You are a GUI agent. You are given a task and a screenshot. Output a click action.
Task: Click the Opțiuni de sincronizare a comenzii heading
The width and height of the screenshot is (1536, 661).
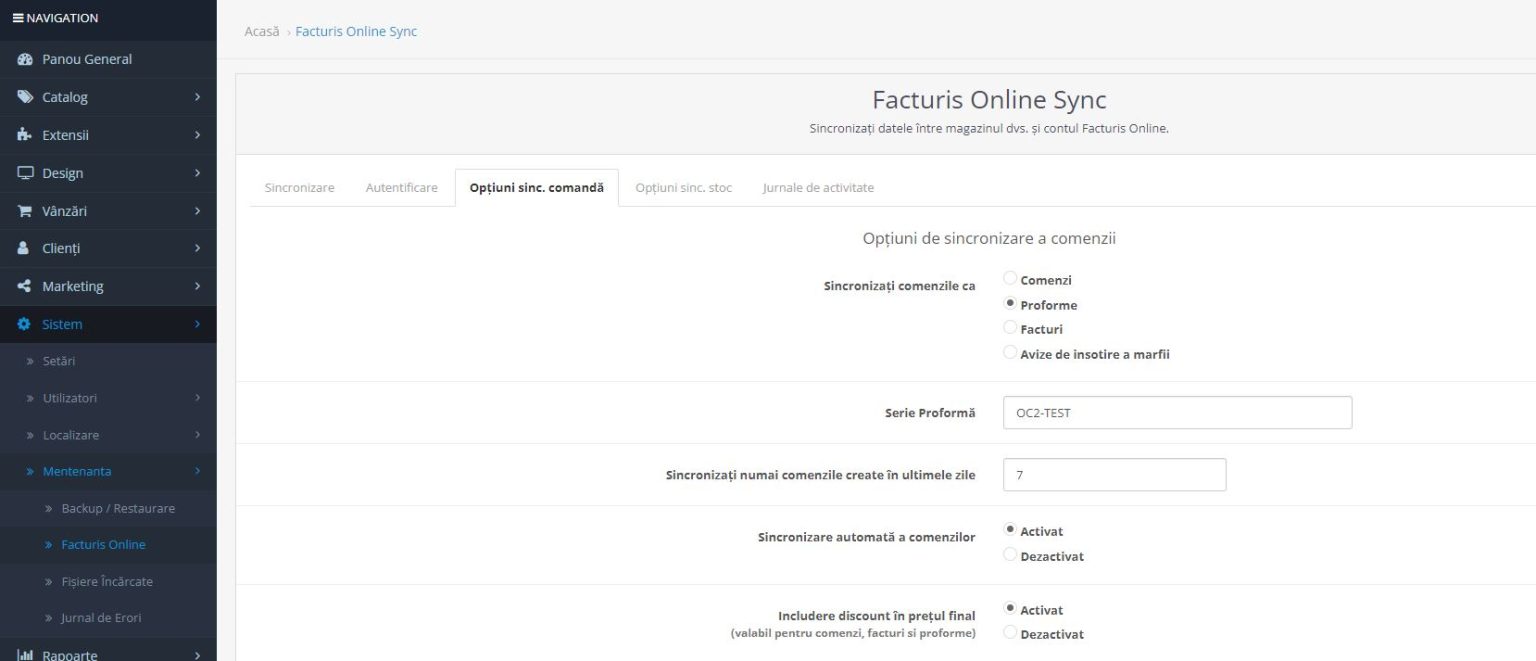tap(989, 239)
